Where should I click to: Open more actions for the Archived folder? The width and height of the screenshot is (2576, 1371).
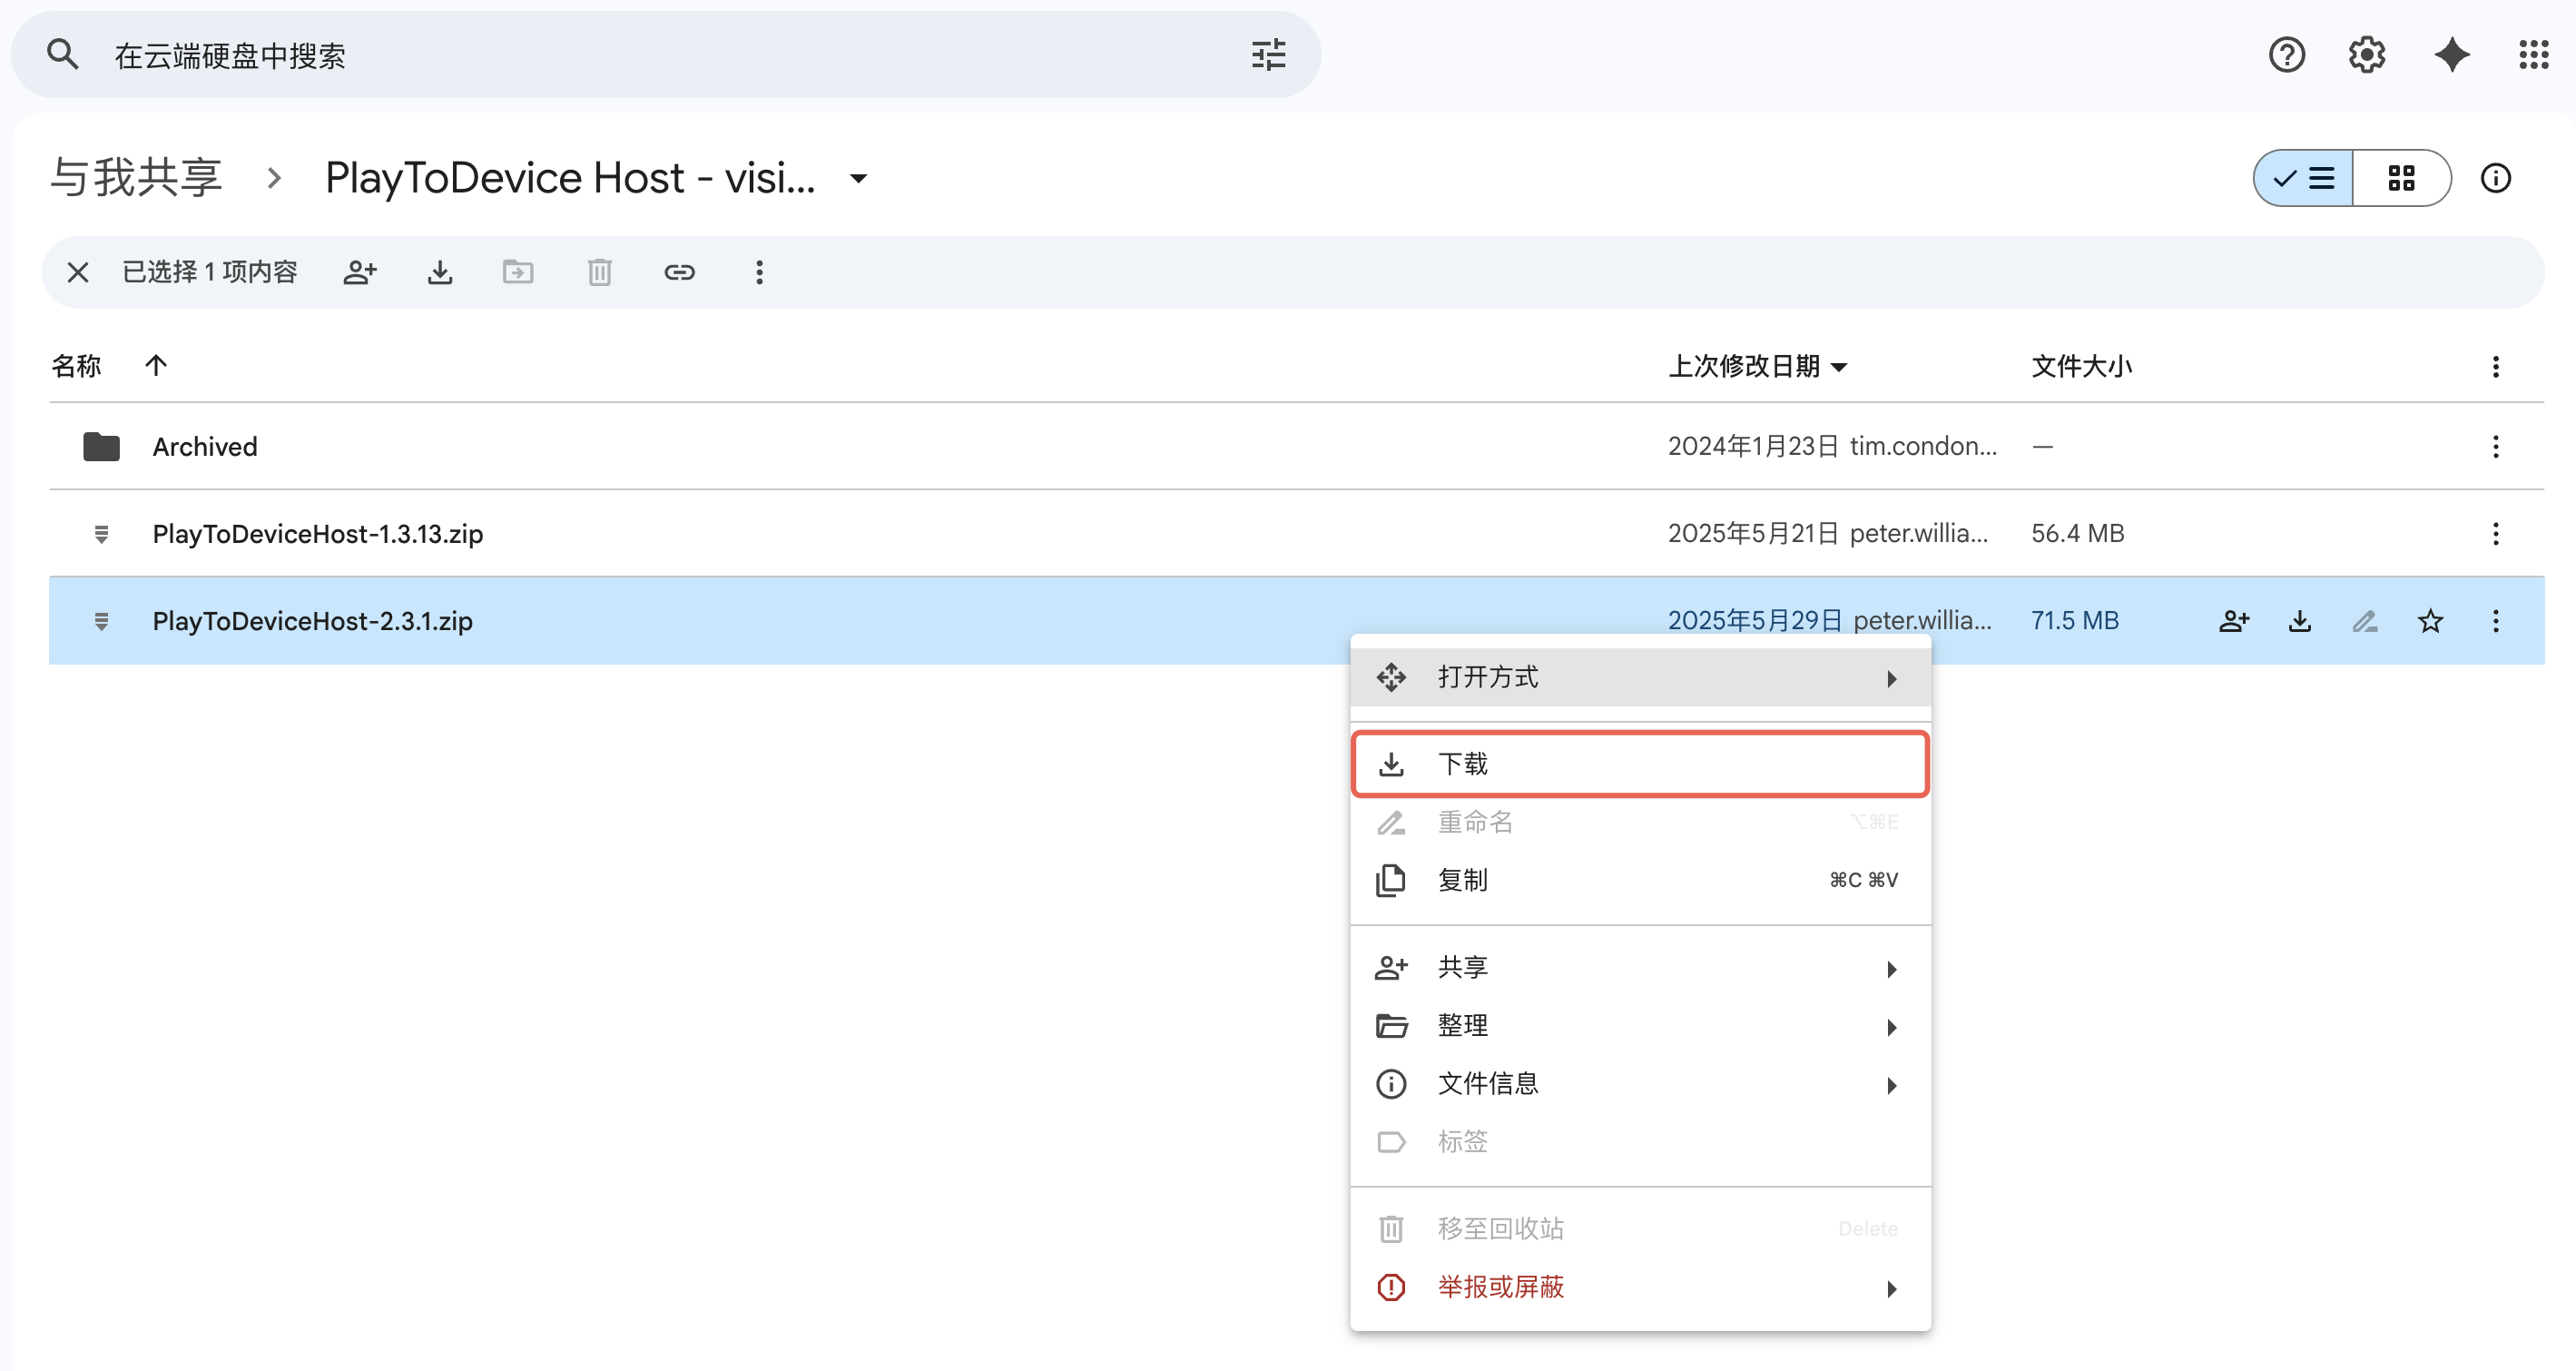click(2495, 446)
